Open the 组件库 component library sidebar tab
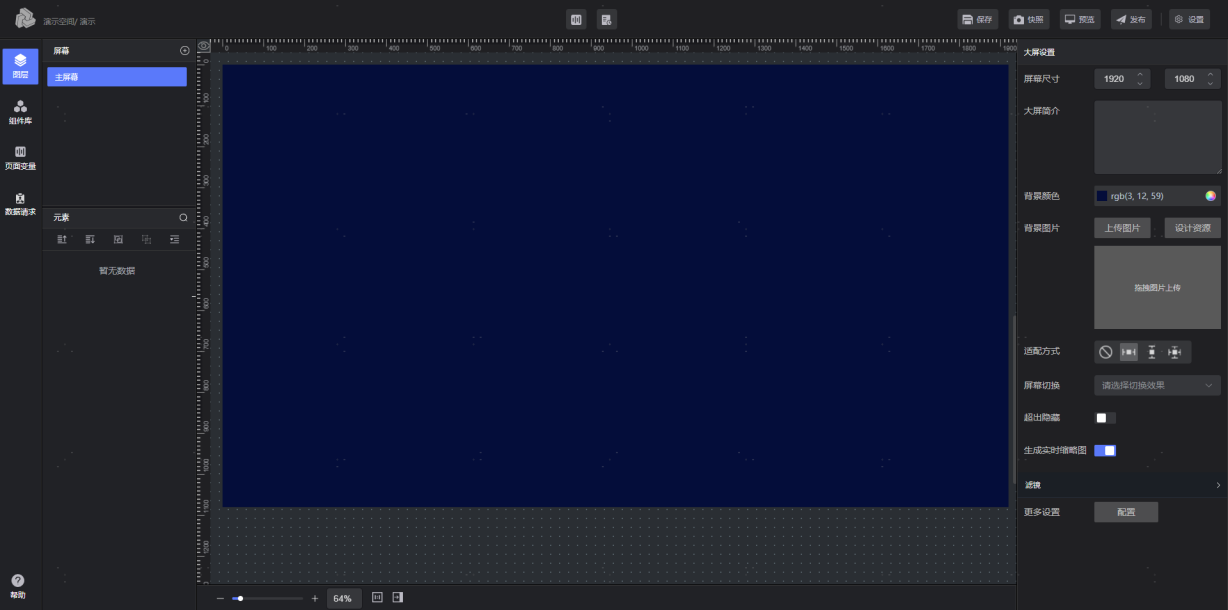The image size is (1228, 610). (x=20, y=110)
